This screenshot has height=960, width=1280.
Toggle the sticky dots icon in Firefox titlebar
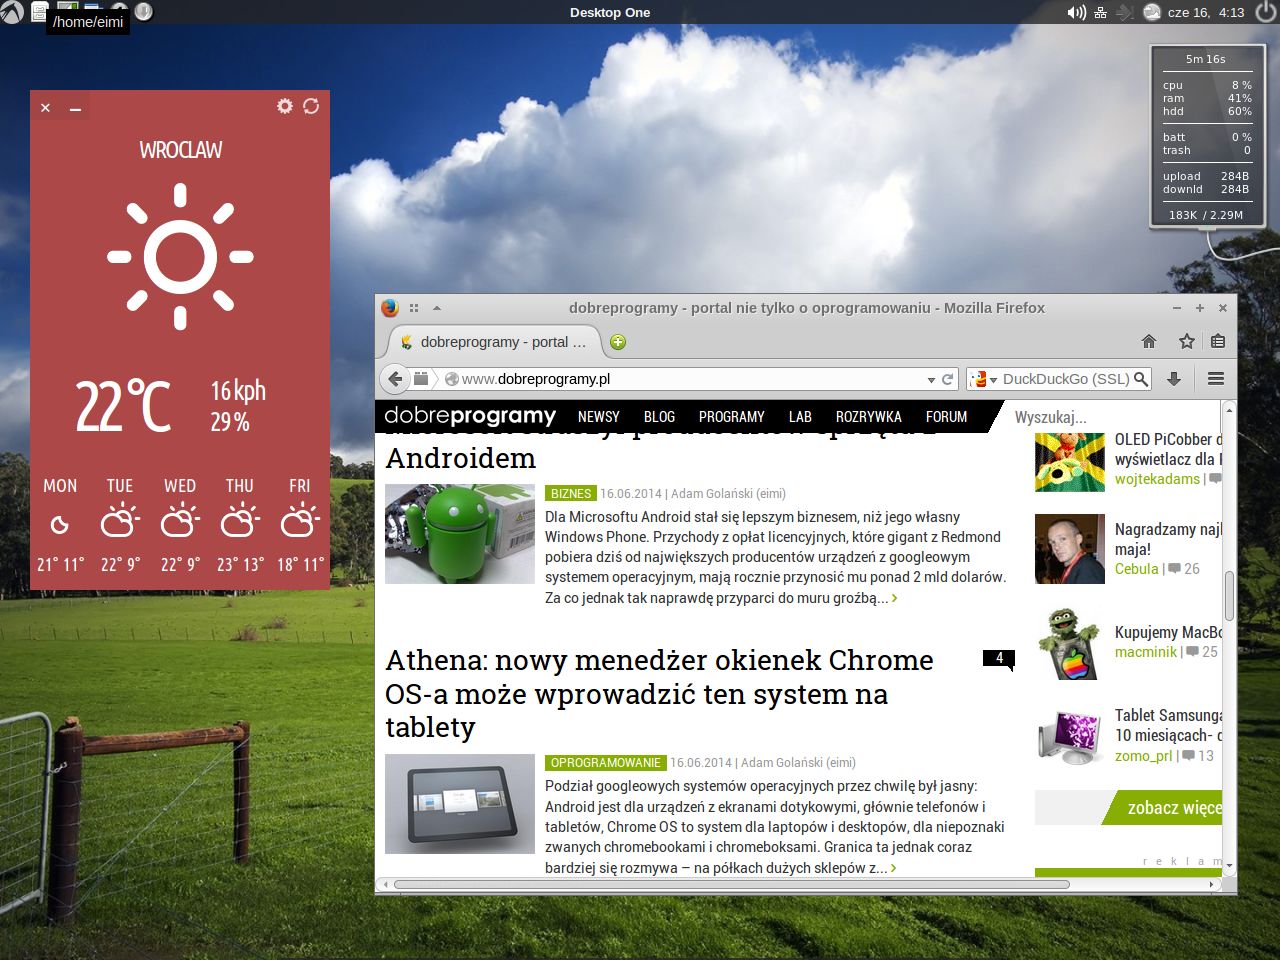[x=414, y=308]
